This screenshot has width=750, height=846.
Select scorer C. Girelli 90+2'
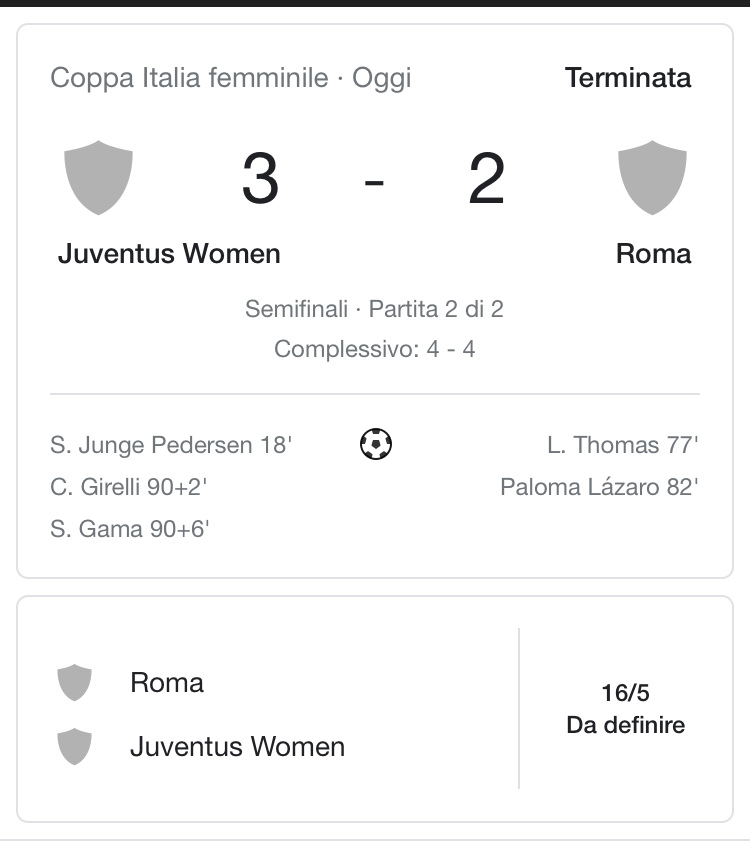(128, 487)
